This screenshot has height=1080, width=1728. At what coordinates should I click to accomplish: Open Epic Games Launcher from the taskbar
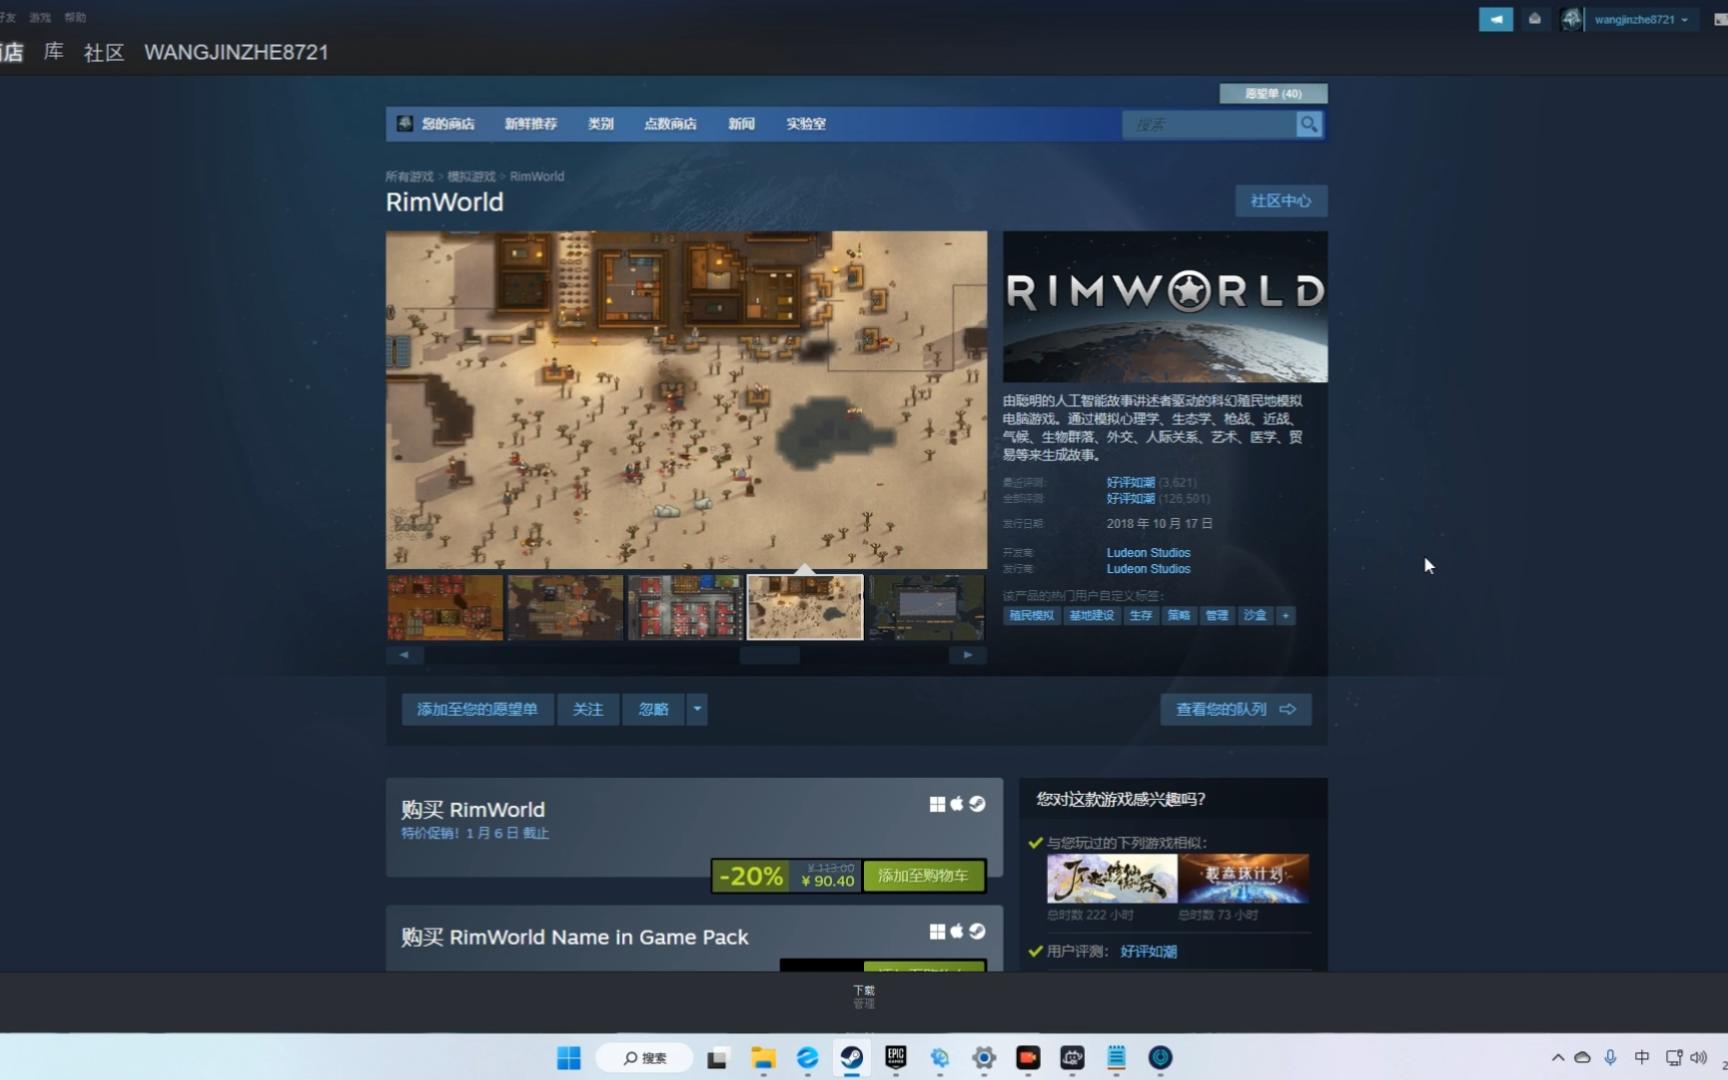tap(895, 1058)
